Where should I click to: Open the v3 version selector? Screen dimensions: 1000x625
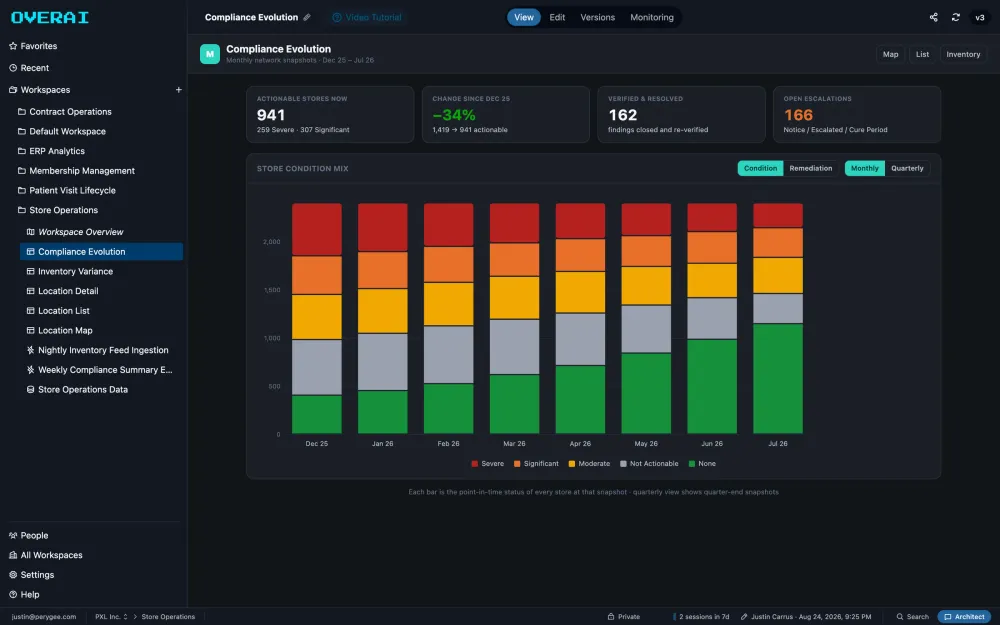pyautogui.click(x=980, y=17)
